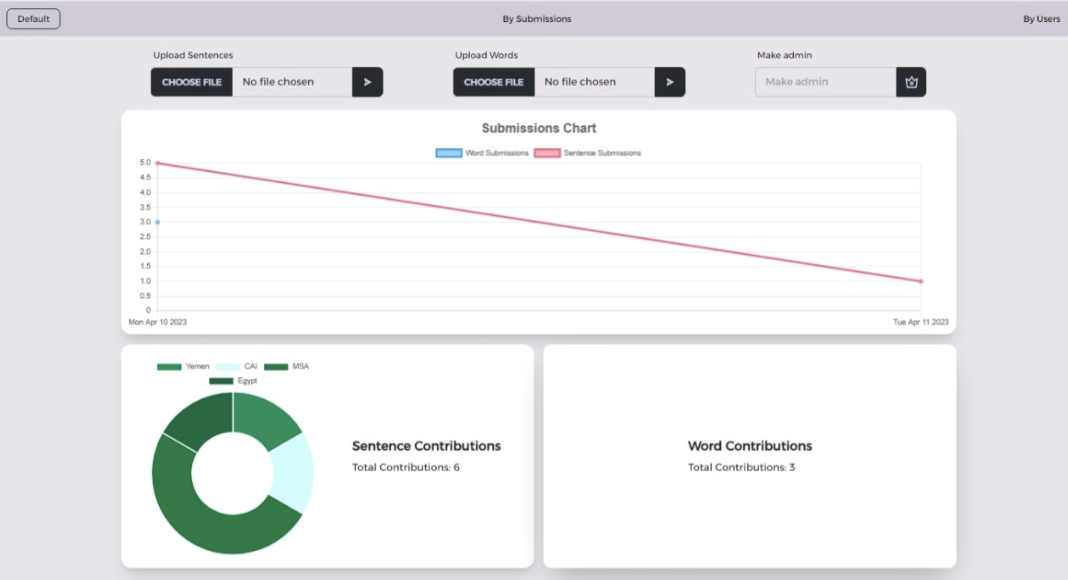Click the blue word data point at 3.0

(158, 222)
